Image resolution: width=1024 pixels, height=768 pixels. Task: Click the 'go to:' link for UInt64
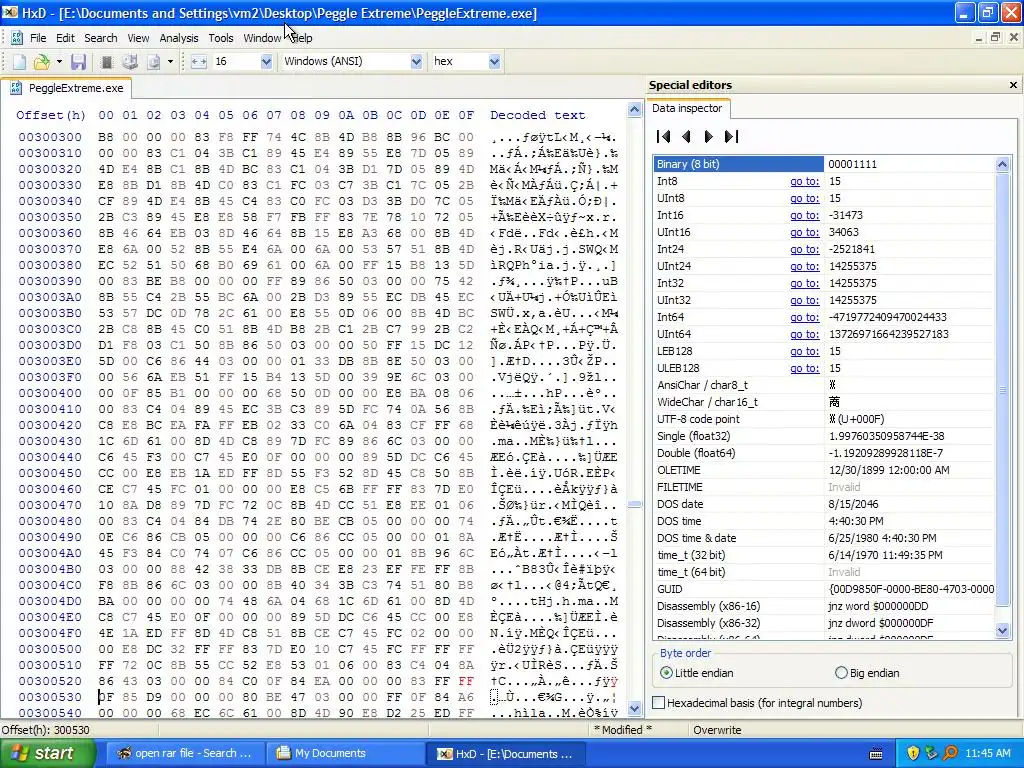(x=805, y=334)
